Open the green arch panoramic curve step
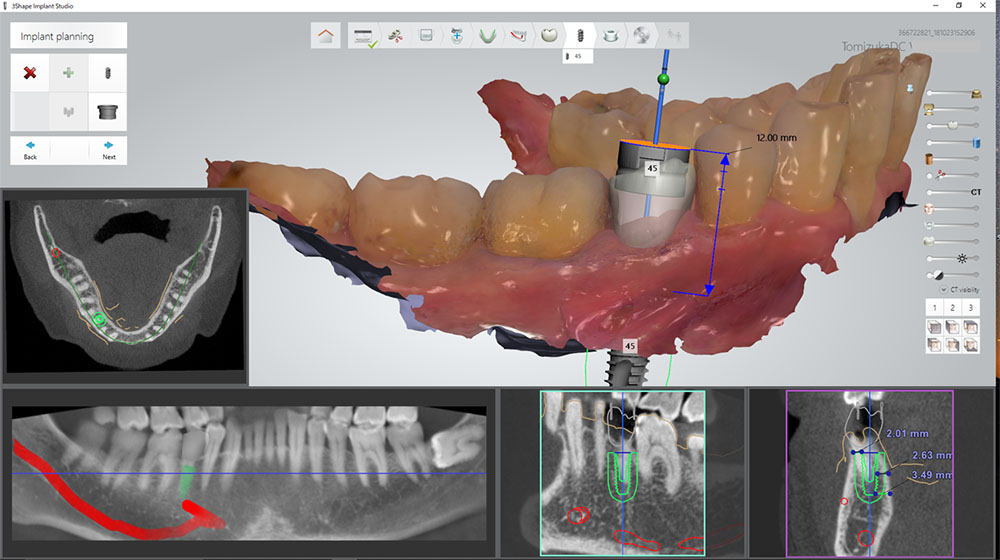 (x=486, y=36)
